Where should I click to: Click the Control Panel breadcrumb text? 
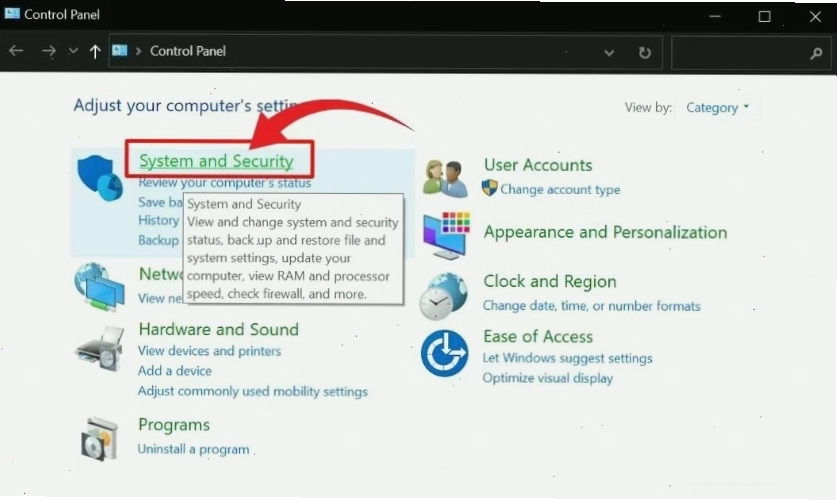tap(188, 51)
